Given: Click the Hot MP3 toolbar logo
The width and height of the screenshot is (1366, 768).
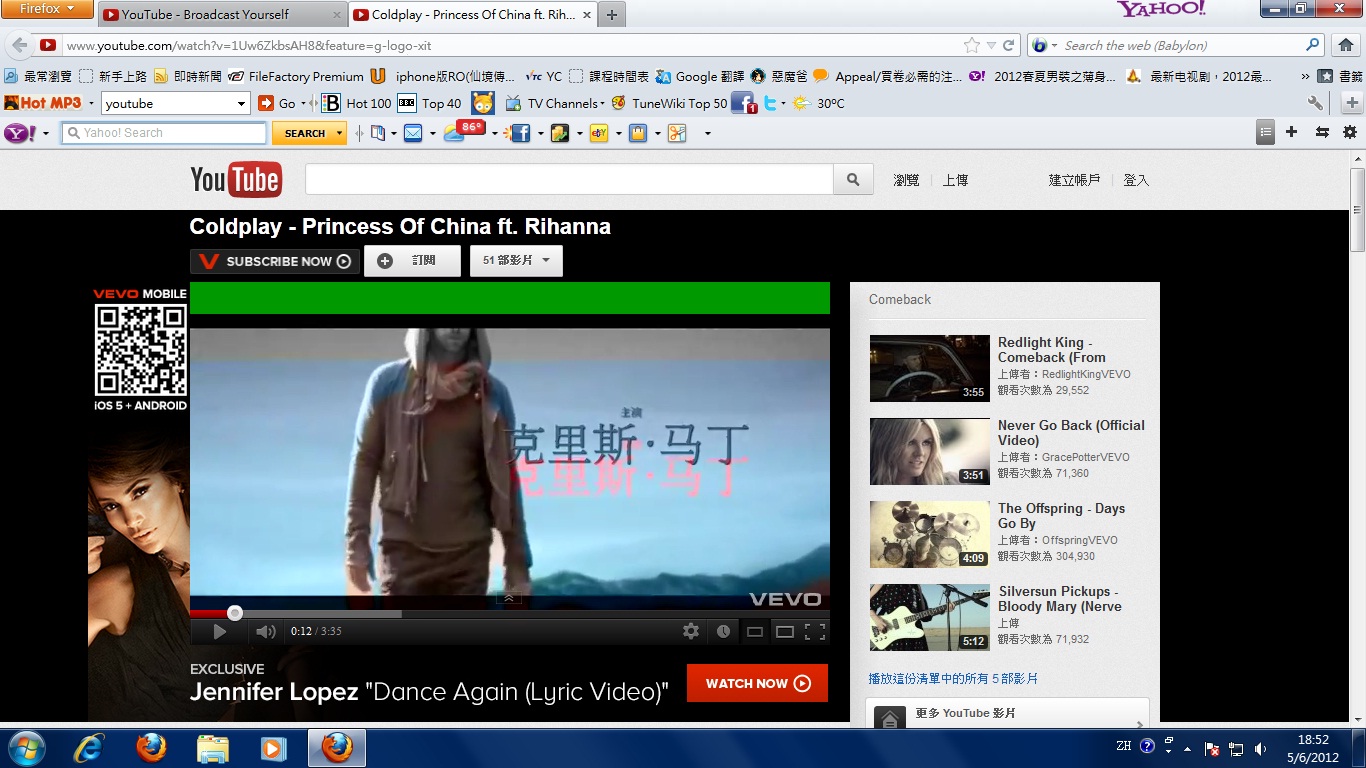Looking at the screenshot, I should coord(42,103).
